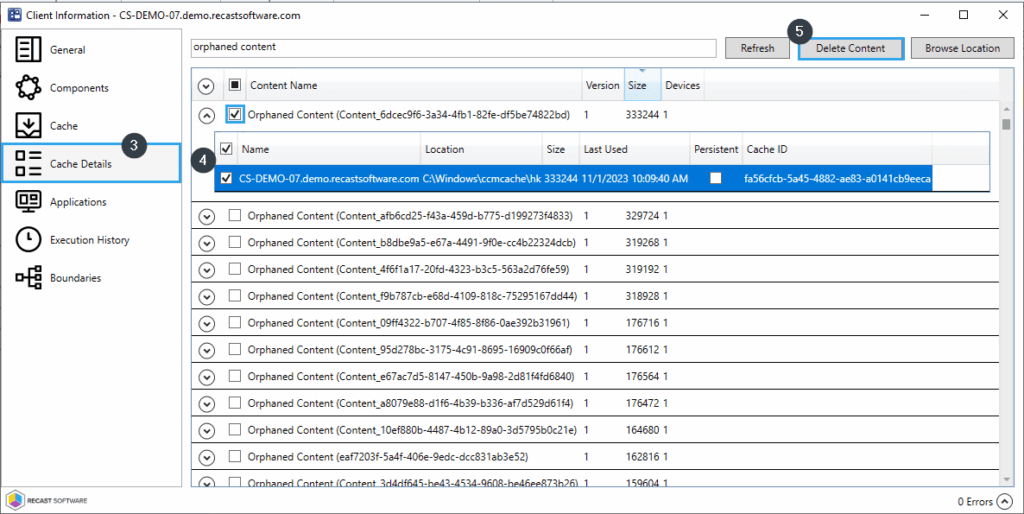Click the orphaned content search field
Image resolution: width=1024 pixels, height=514 pixels.
click(453, 48)
